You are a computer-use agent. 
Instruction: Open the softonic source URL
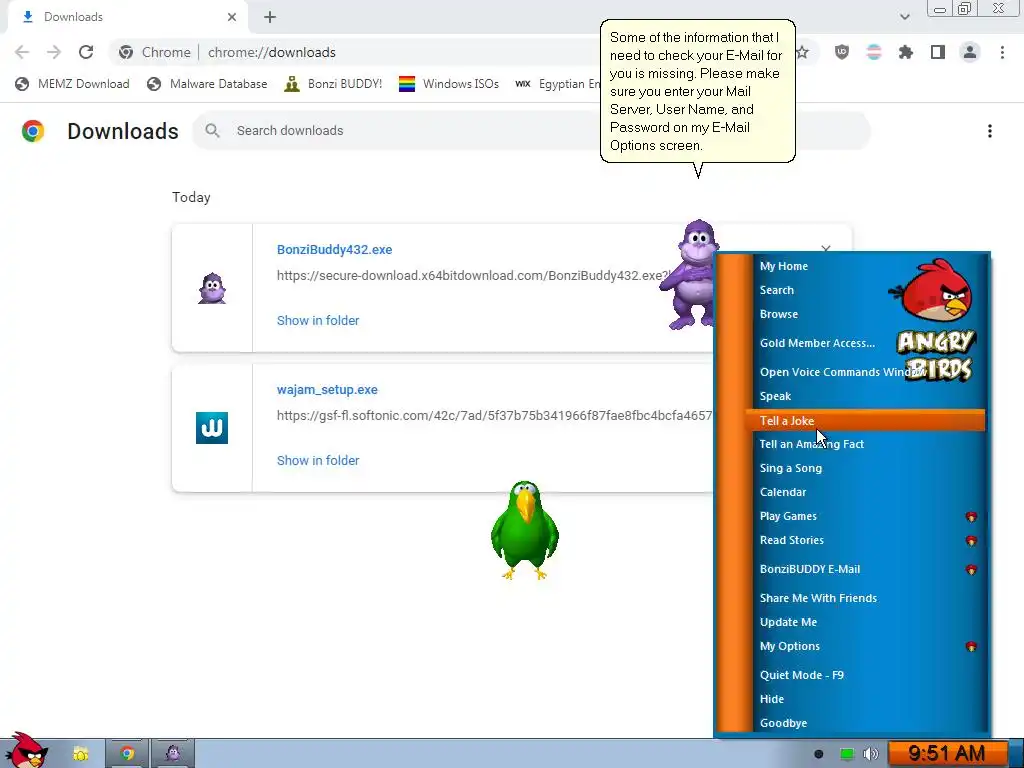click(494, 415)
